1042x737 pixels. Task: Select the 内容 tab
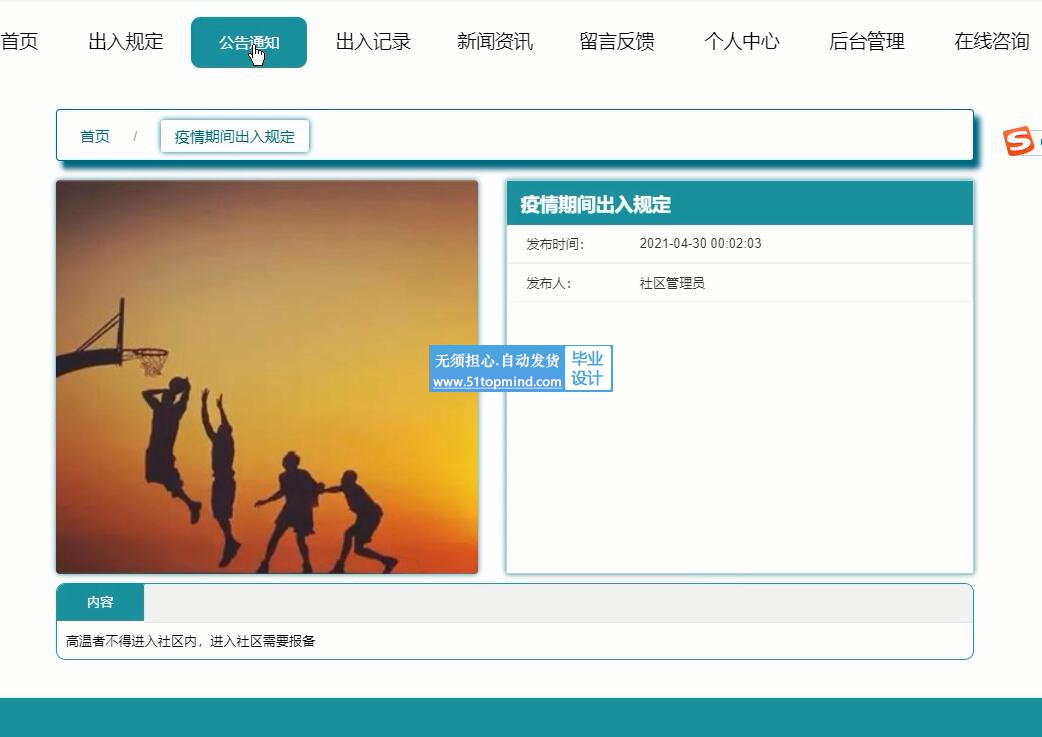click(100, 602)
